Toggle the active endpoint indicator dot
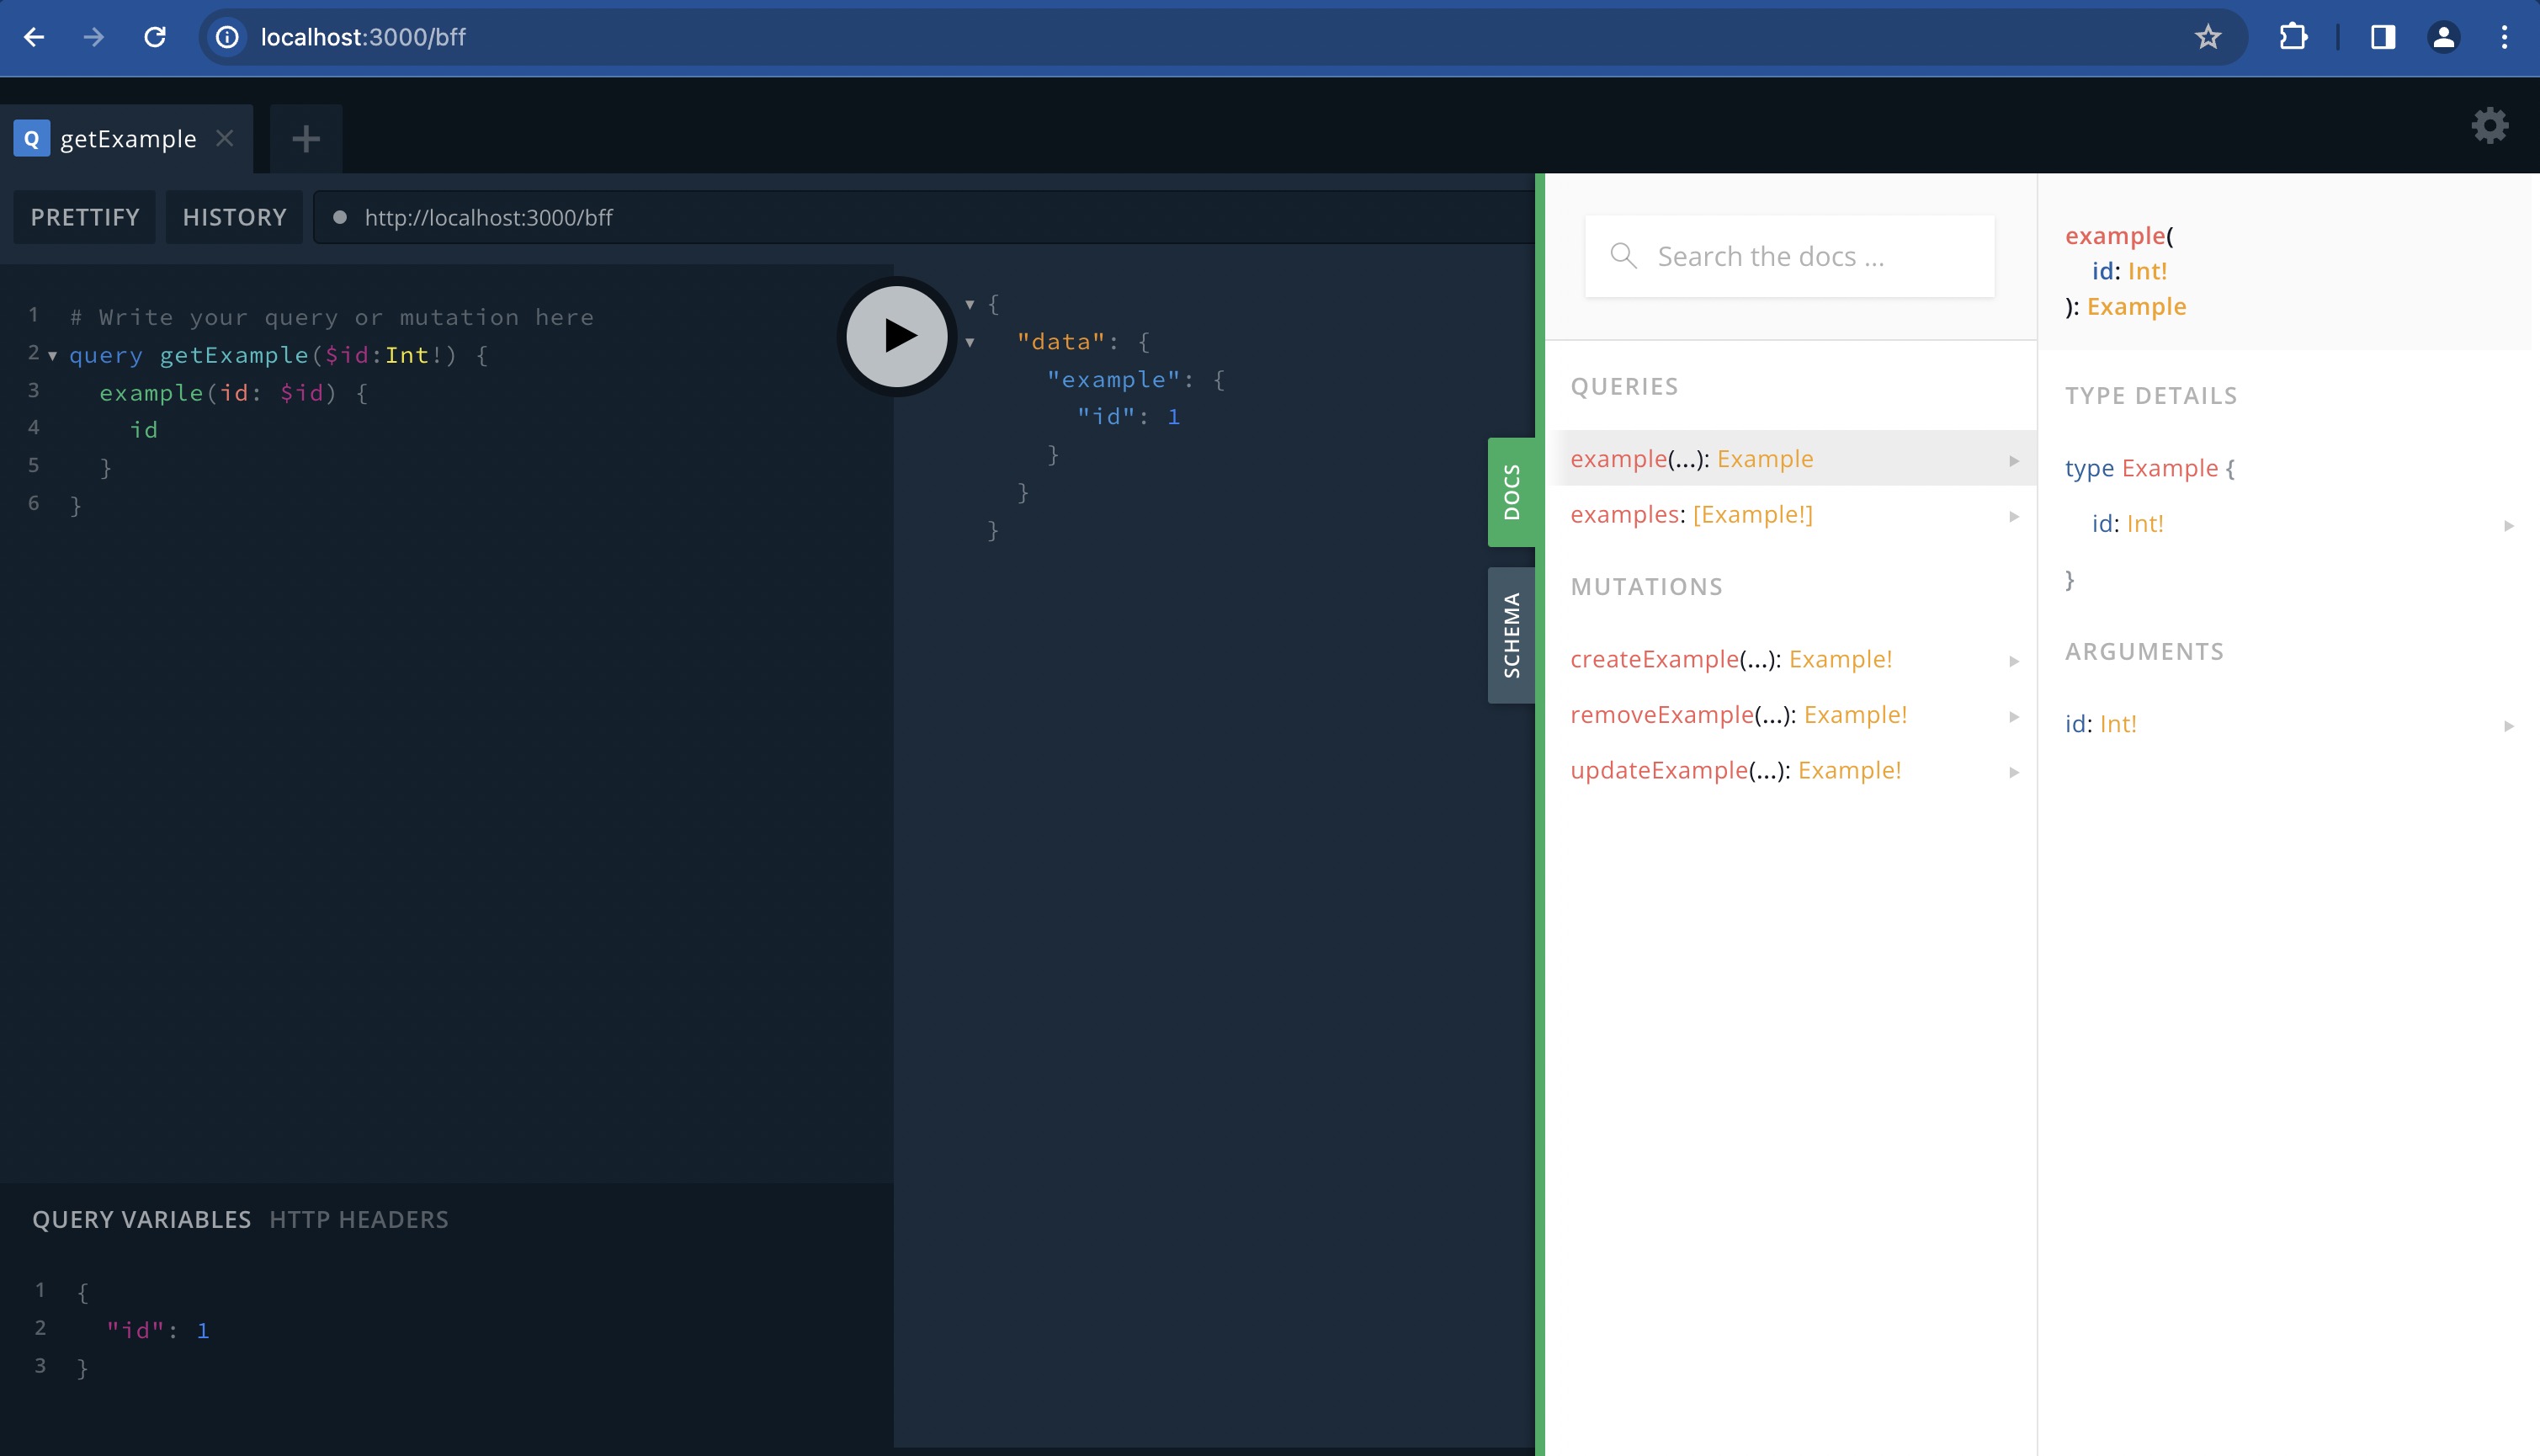This screenshot has height=1456, width=2540. 342,216
